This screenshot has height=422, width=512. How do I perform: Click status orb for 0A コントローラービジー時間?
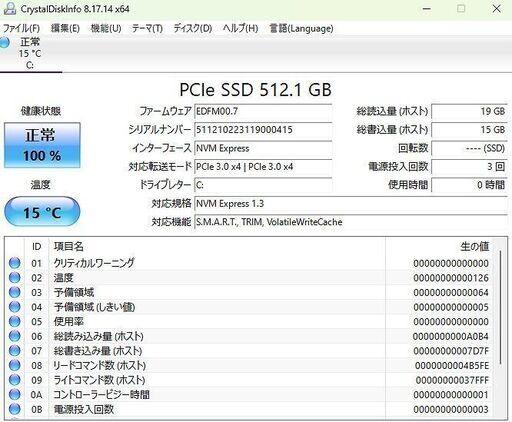click(x=14, y=395)
